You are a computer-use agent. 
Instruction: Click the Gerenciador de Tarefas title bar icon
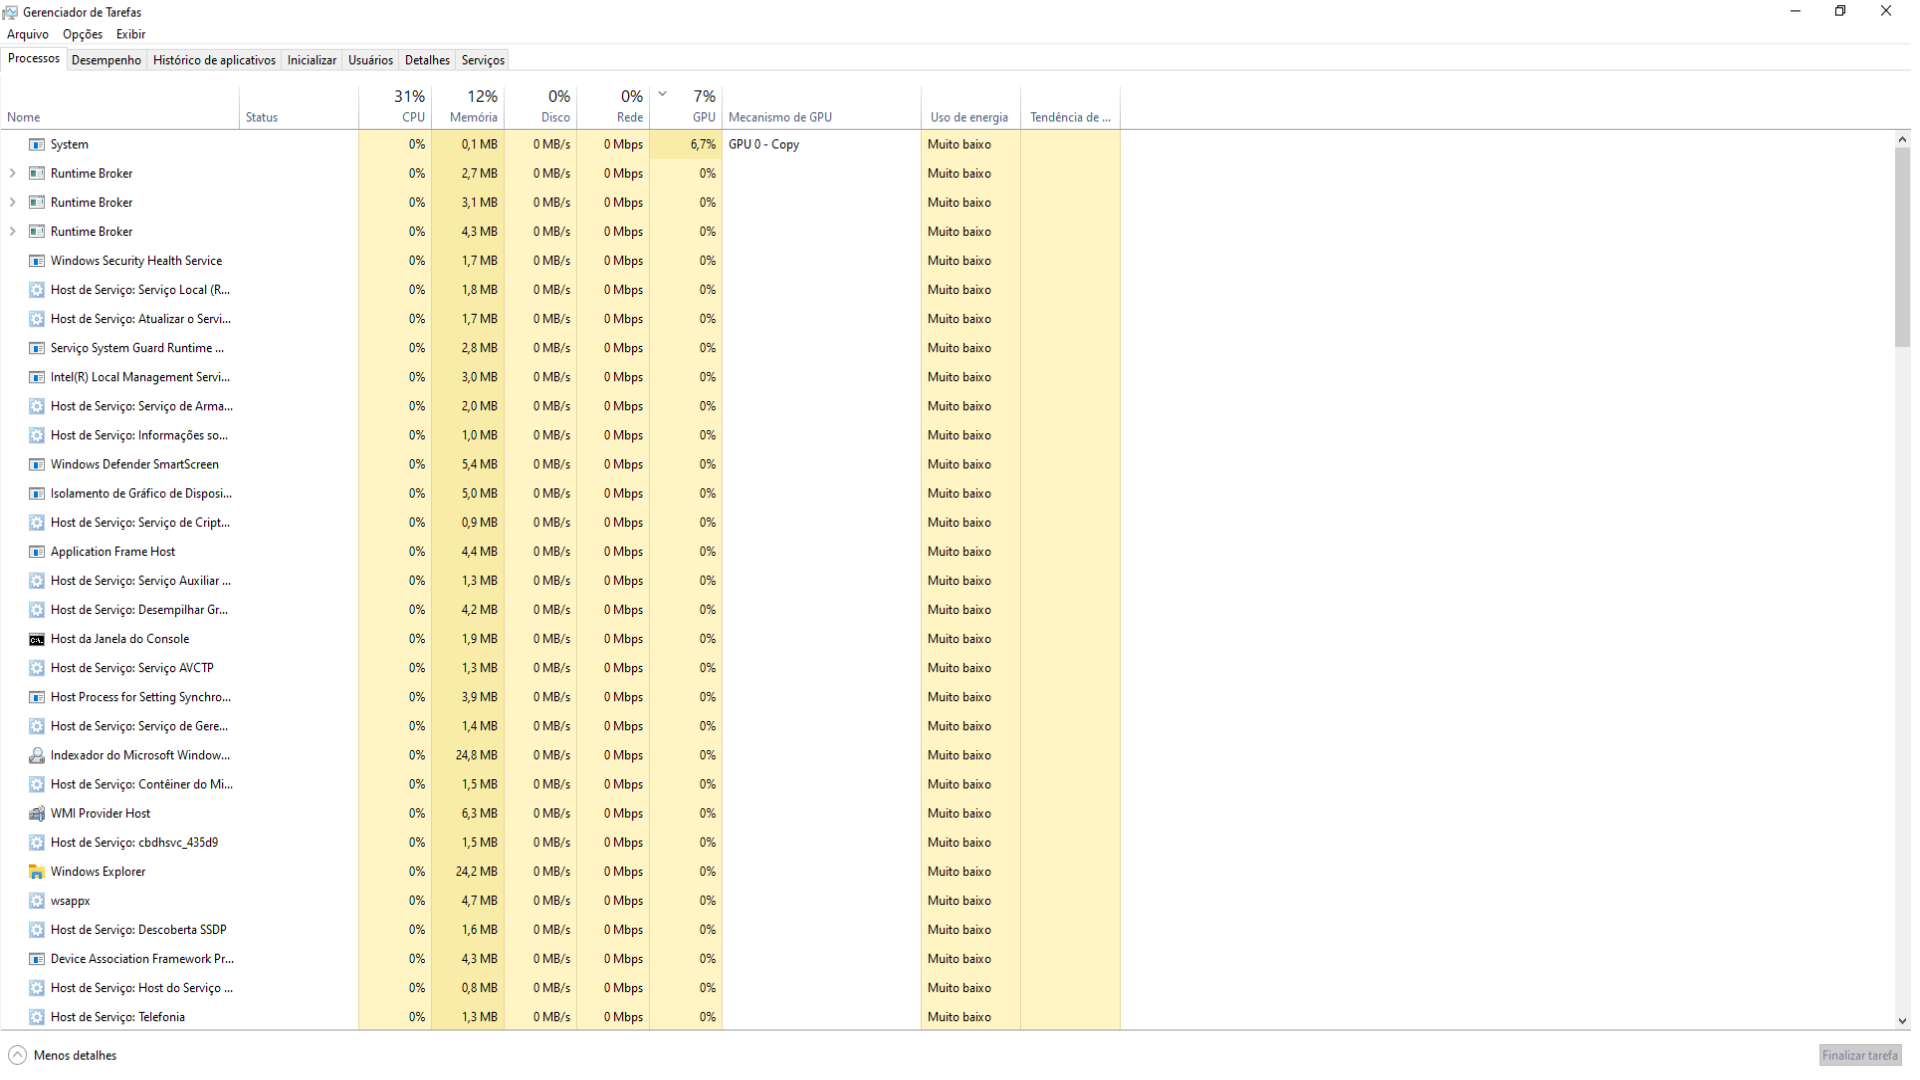[x=10, y=12]
